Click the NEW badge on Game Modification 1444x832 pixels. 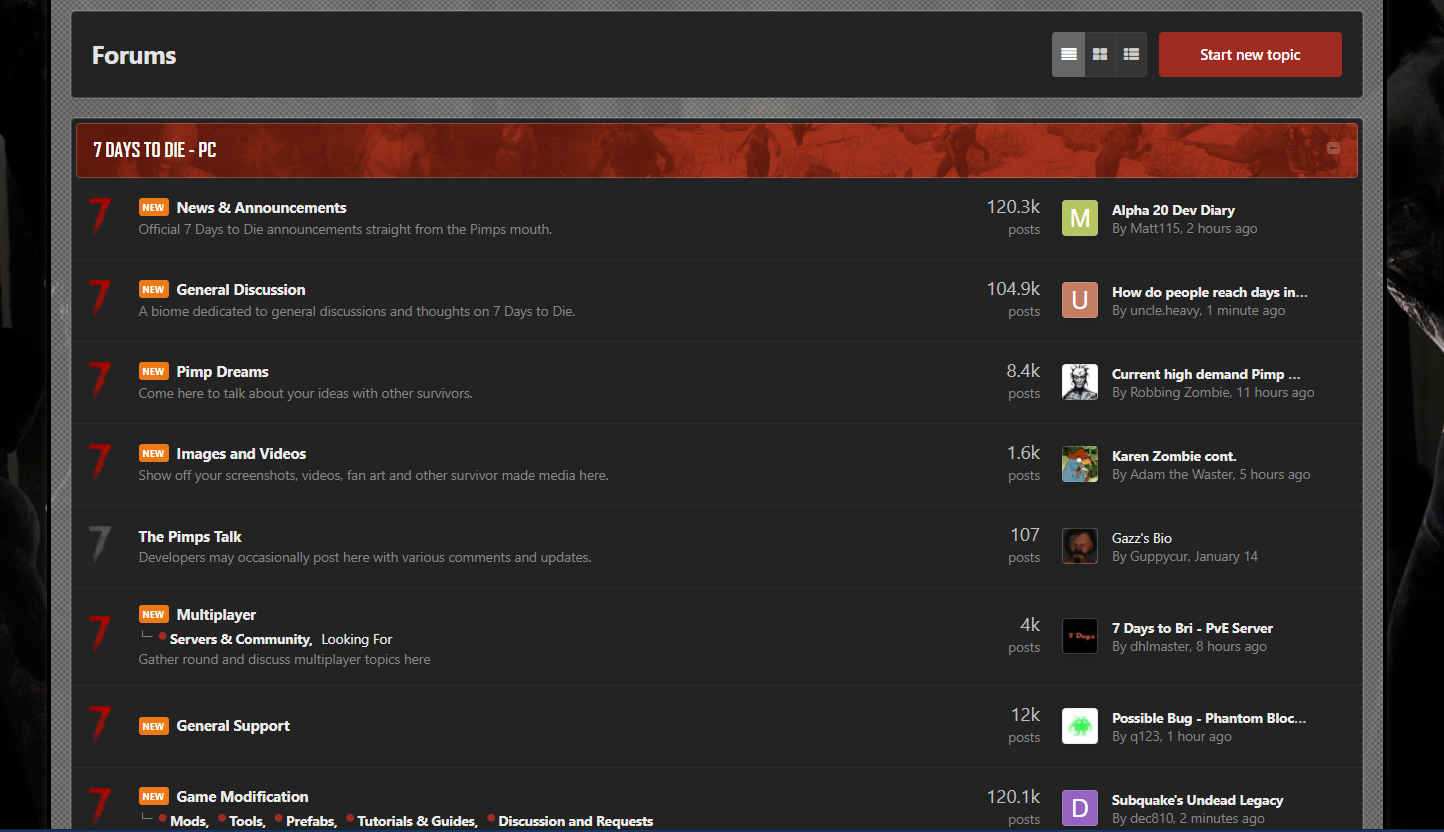coord(153,797)
